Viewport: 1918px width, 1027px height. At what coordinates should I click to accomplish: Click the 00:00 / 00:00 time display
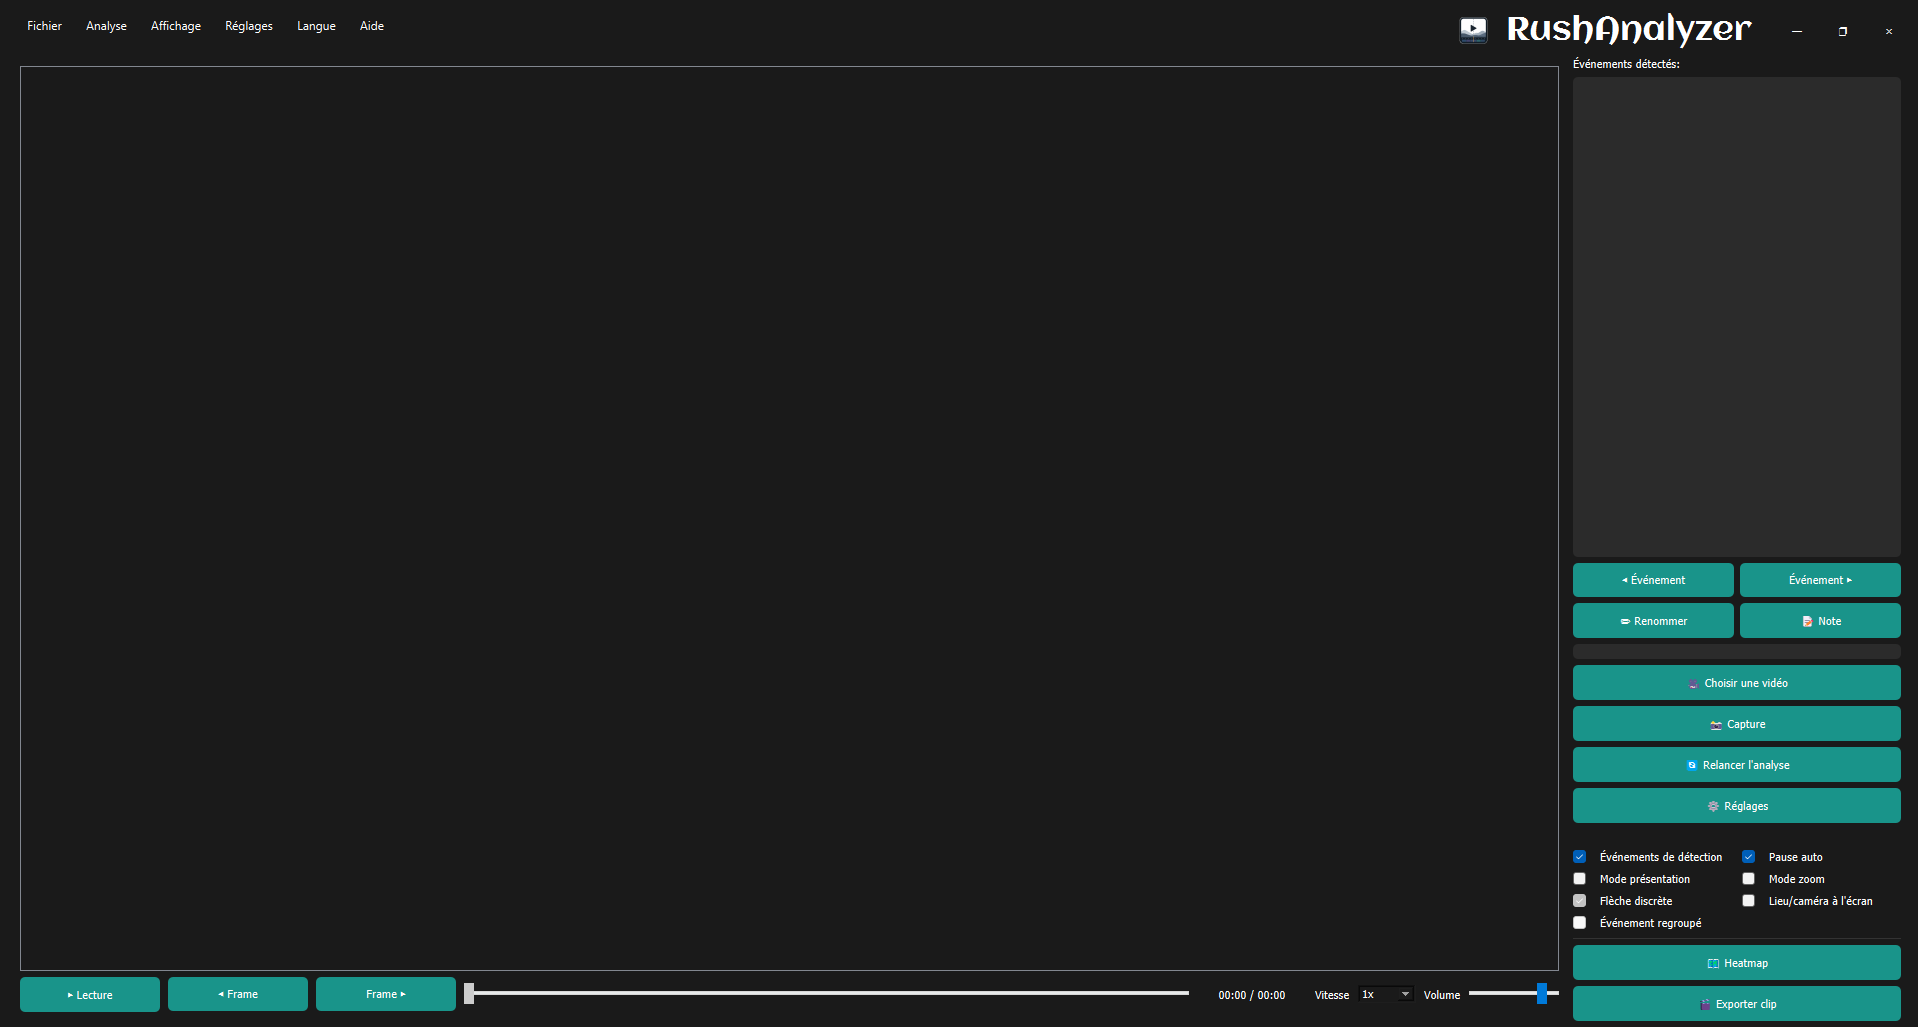1251,995
